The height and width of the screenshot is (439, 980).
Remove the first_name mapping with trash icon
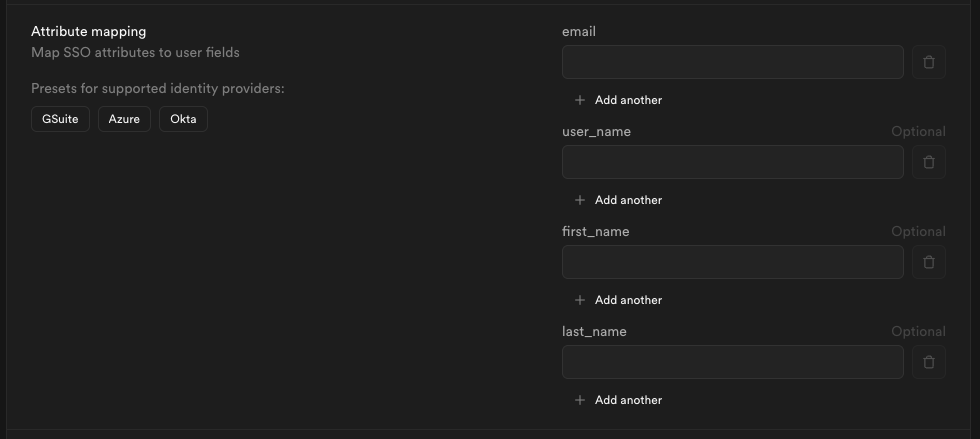click(928, 262)
